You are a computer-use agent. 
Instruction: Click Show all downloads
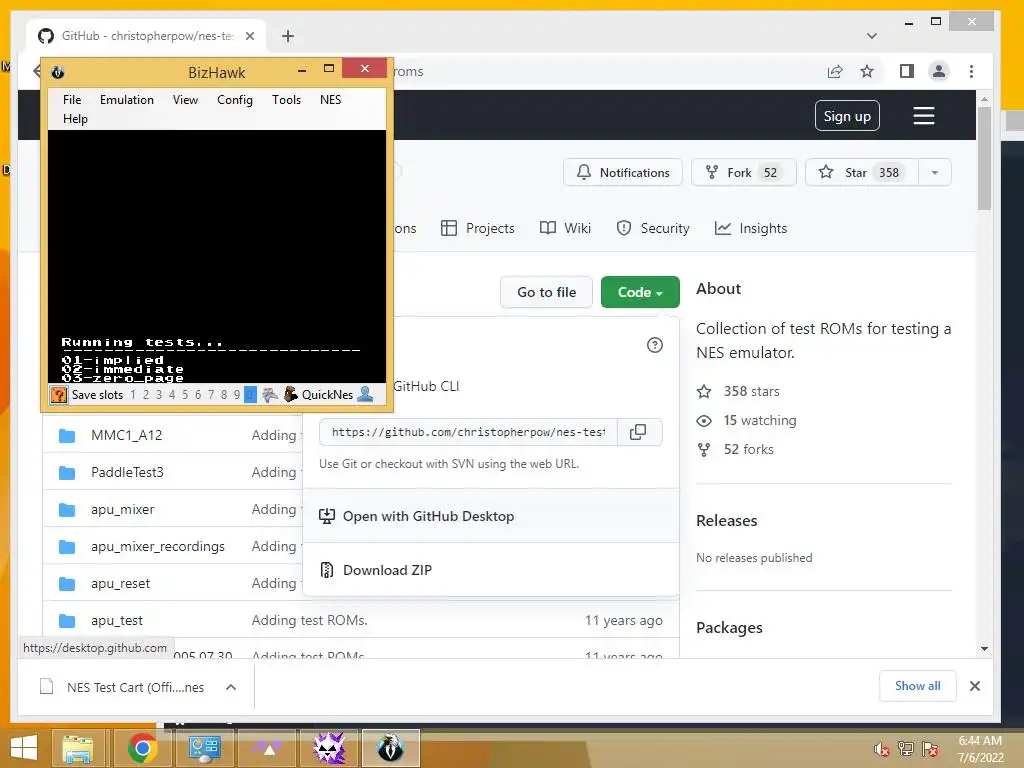(x=918, y=686)
